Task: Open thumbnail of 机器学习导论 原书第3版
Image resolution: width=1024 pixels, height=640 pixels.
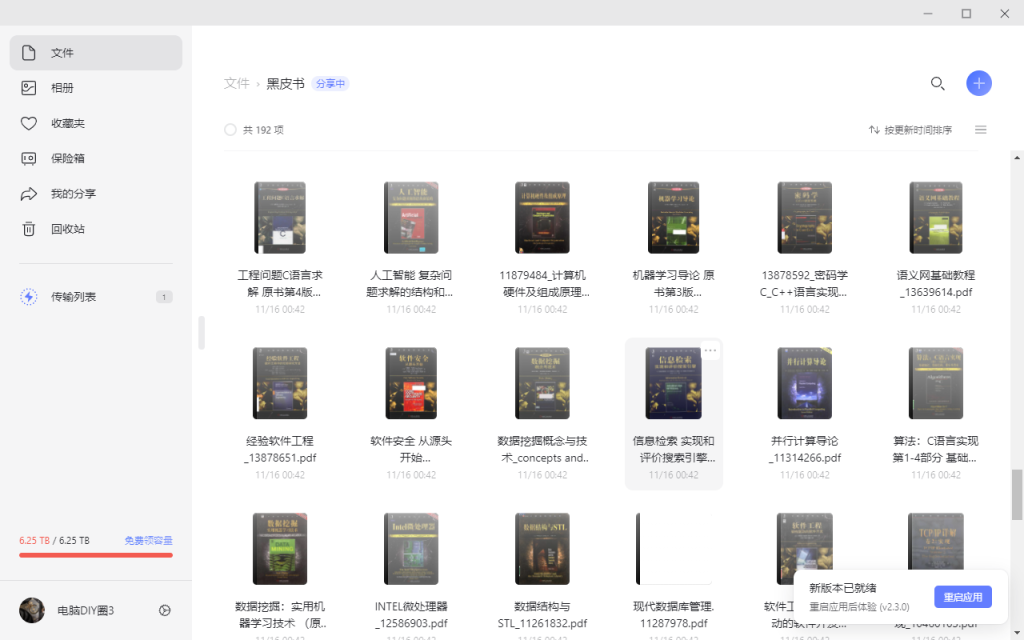Action: 673,217
